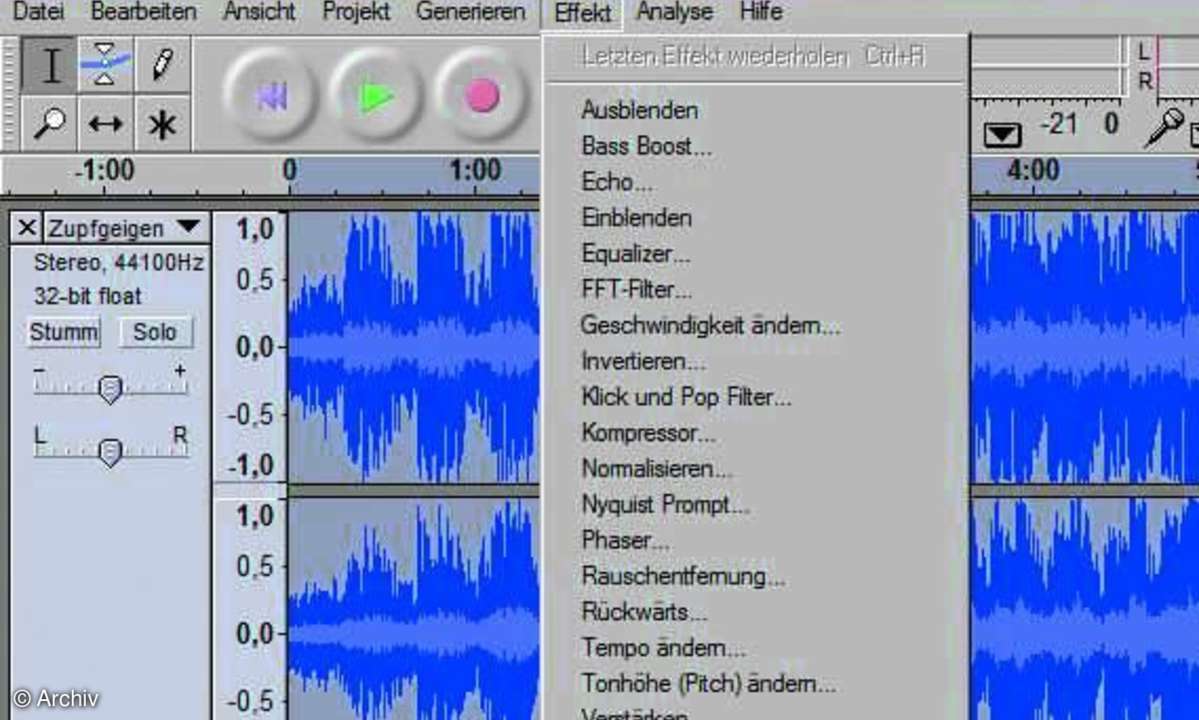The width and height of the screenshot is (1199, 720).
Task: Open the Generieren menu
Action: point(470,11)
